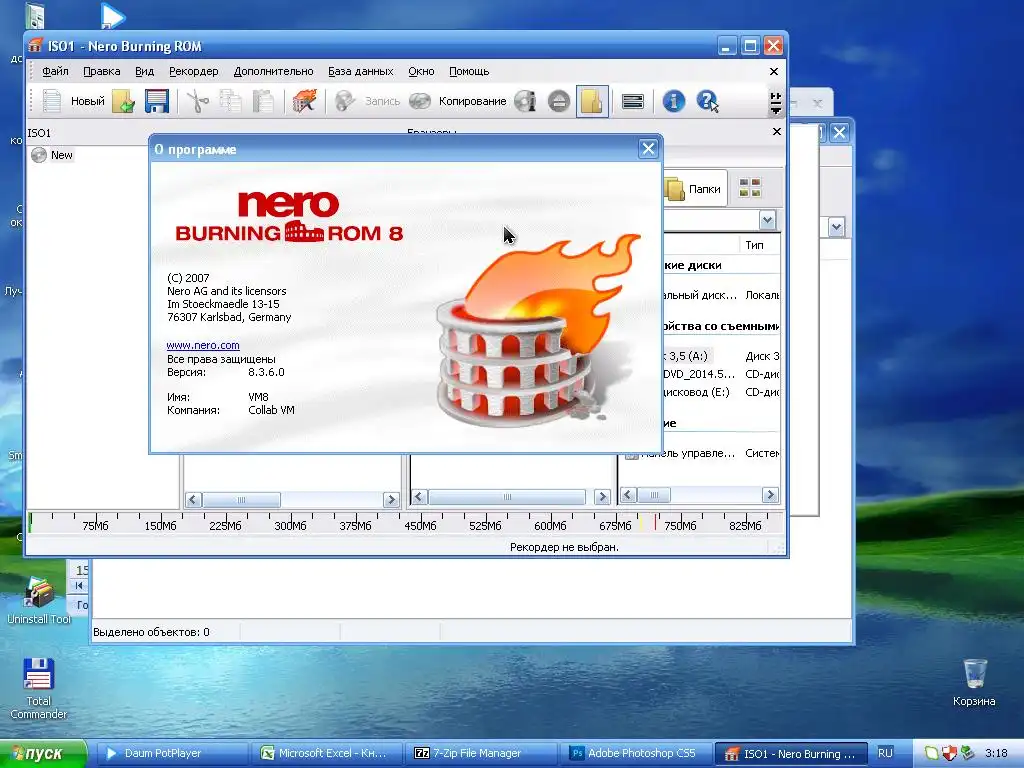Click the Запись burn button
The width and height of the screenshot is (1024, 768).
(367, 101)
